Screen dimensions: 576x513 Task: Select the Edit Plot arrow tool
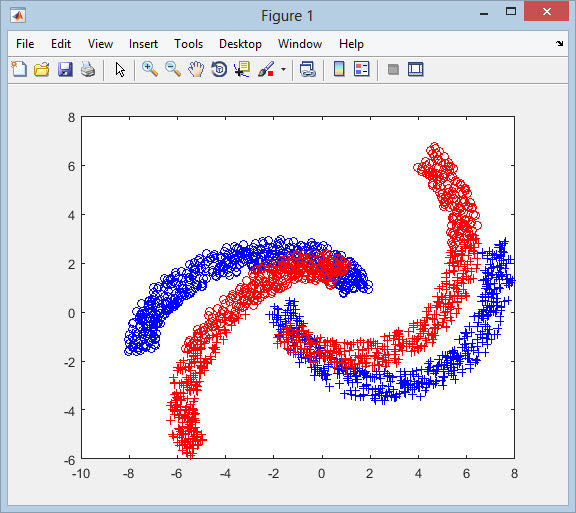[x=120, y=69]
